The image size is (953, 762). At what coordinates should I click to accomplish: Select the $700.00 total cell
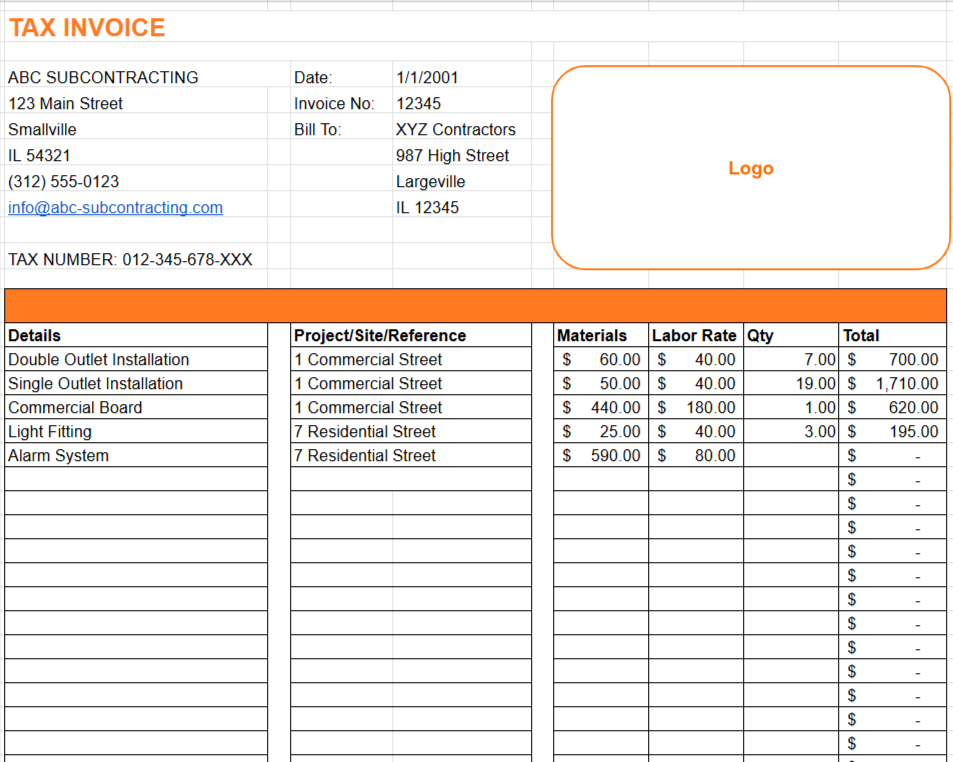click(x=893, y=359)
